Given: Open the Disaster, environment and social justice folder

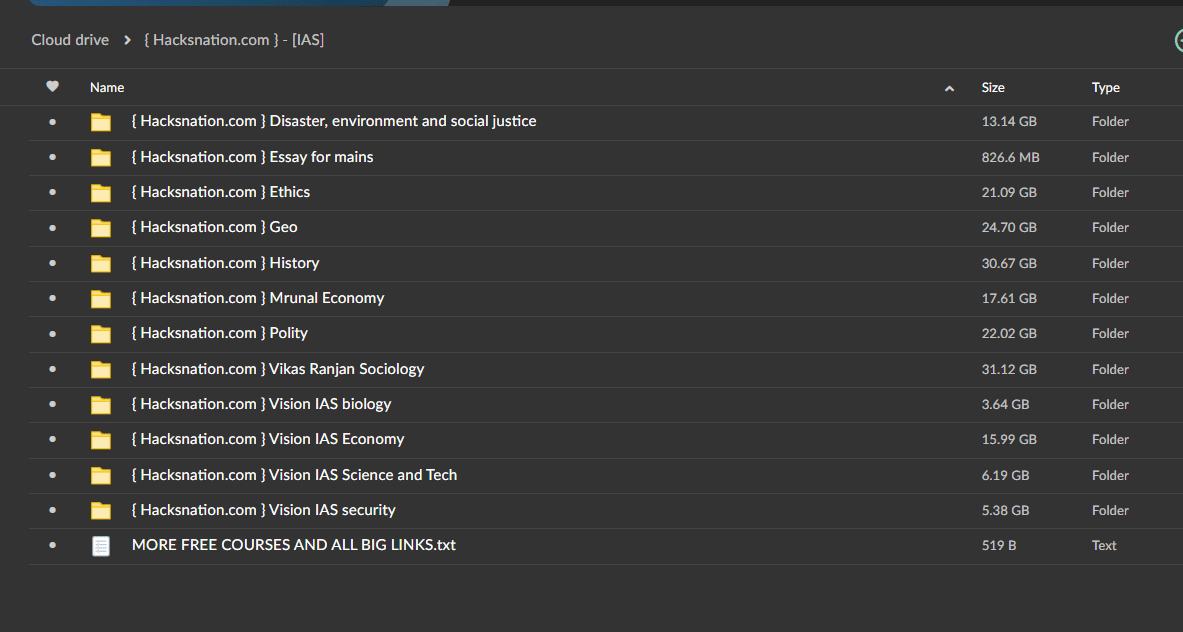Looking at the screenshot, I should pyautogui.click(x=333, y=121).
